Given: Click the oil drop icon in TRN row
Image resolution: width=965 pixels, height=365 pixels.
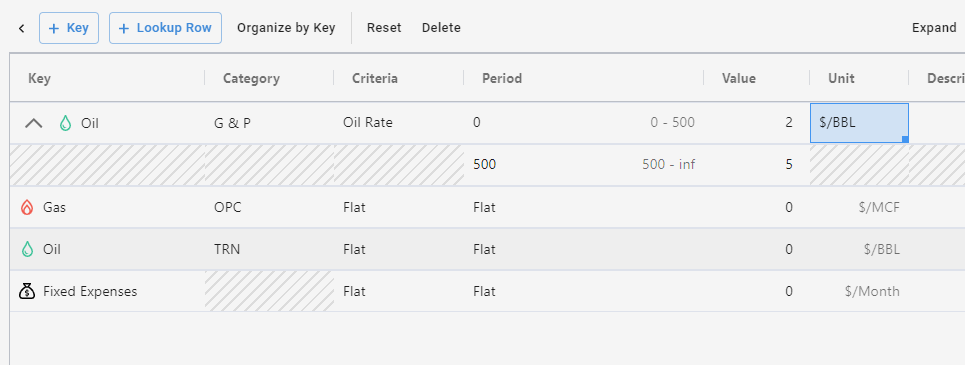Looking at the screenshot, I should (x=26, y=249).
